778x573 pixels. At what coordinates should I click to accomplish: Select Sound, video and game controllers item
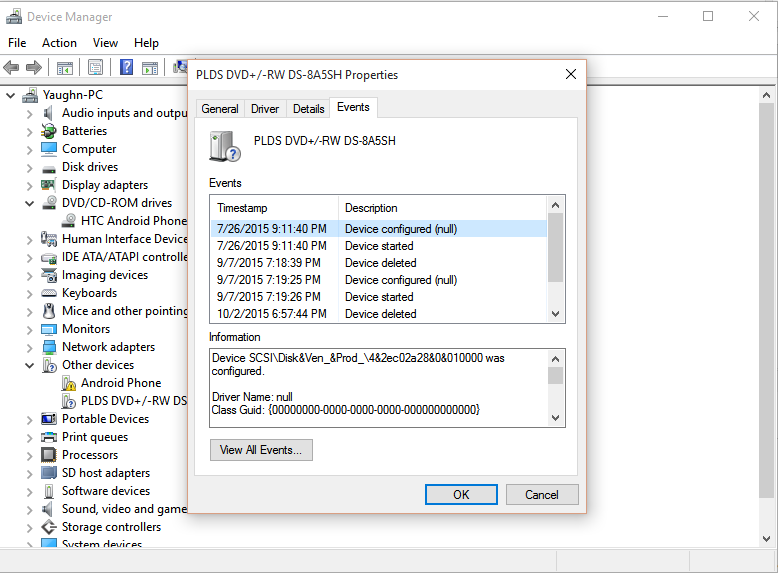tap(124, 509)
